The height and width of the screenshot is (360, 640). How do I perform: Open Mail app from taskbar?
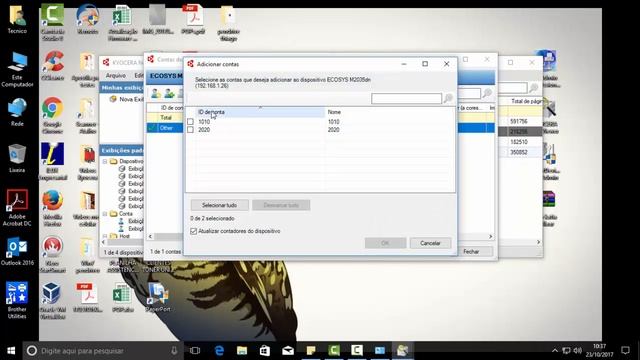(288, 351)
